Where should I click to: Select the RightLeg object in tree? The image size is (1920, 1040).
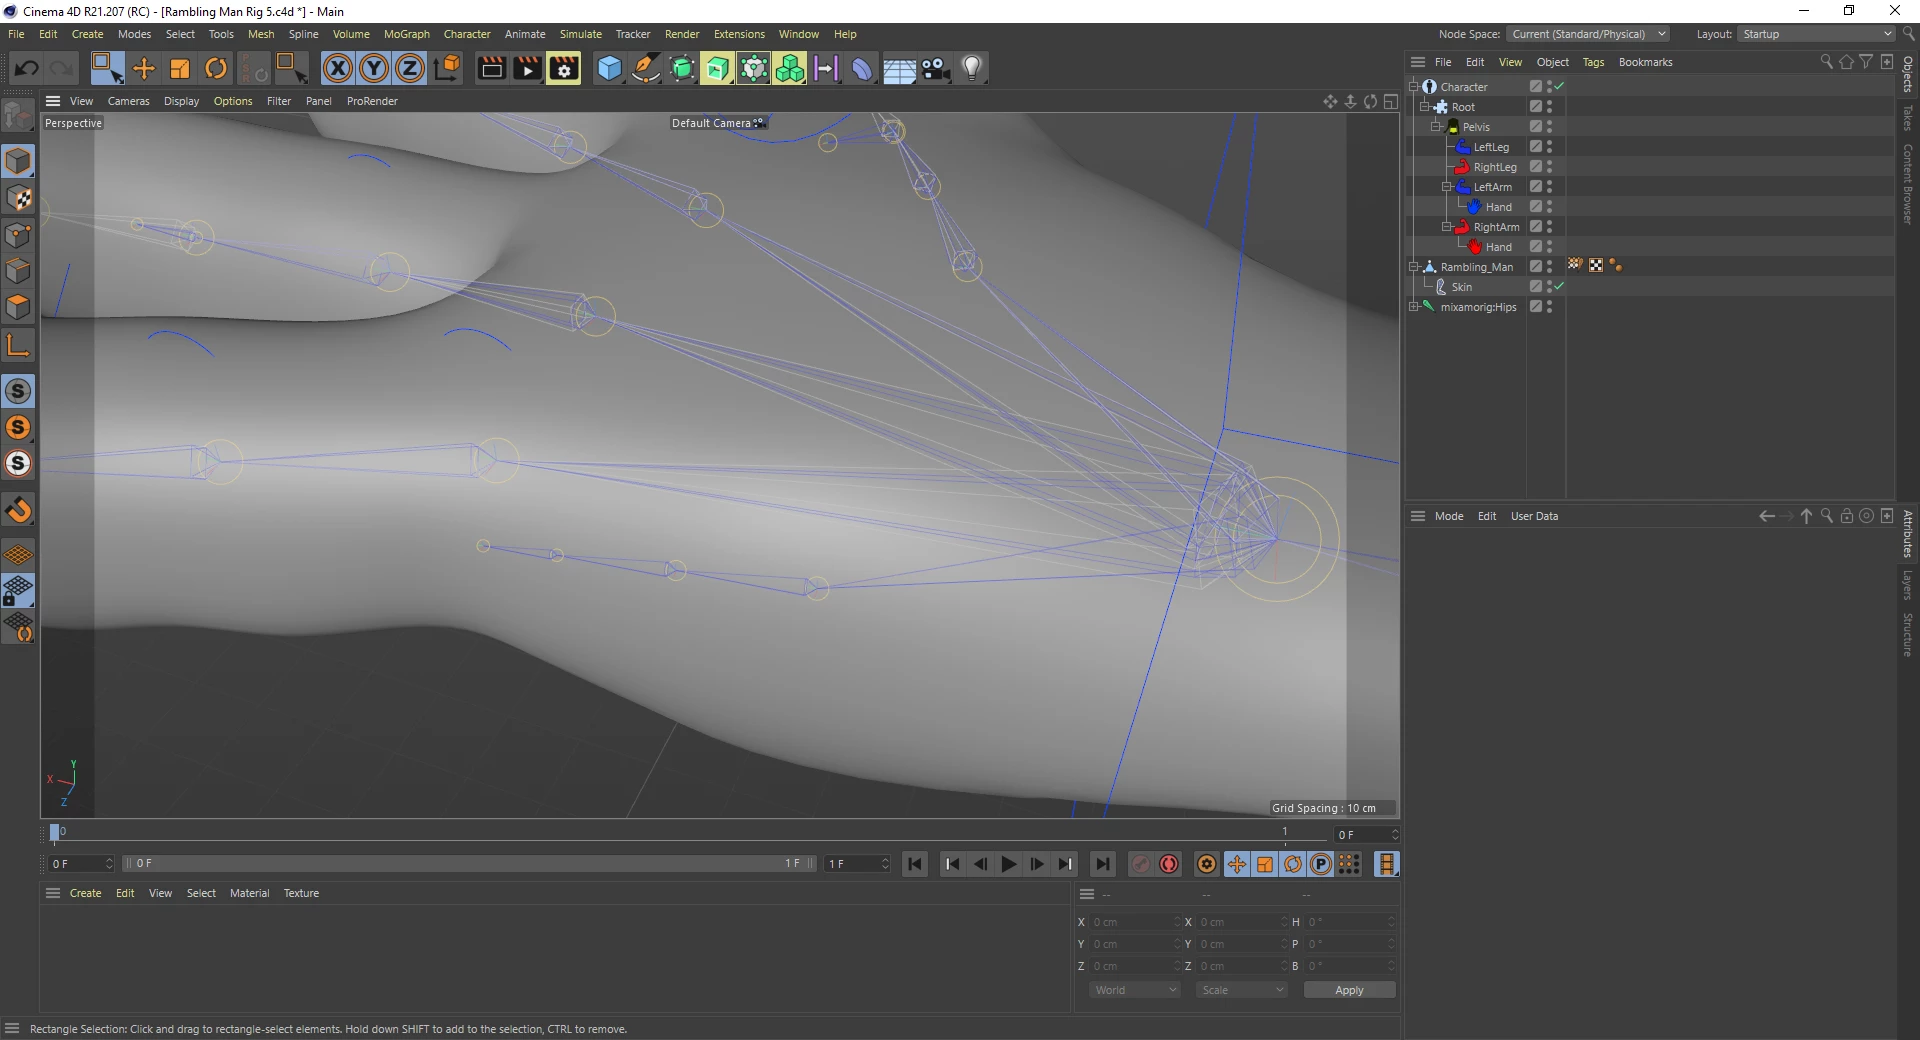[1495, 167]
